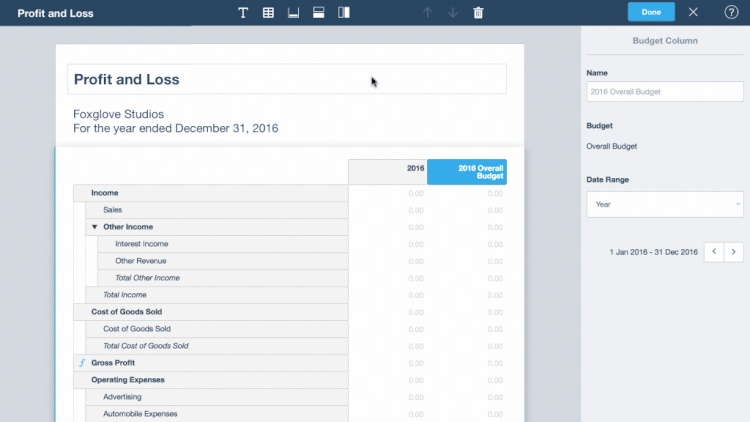Select the 2016 column header

(x=388, y=171)
